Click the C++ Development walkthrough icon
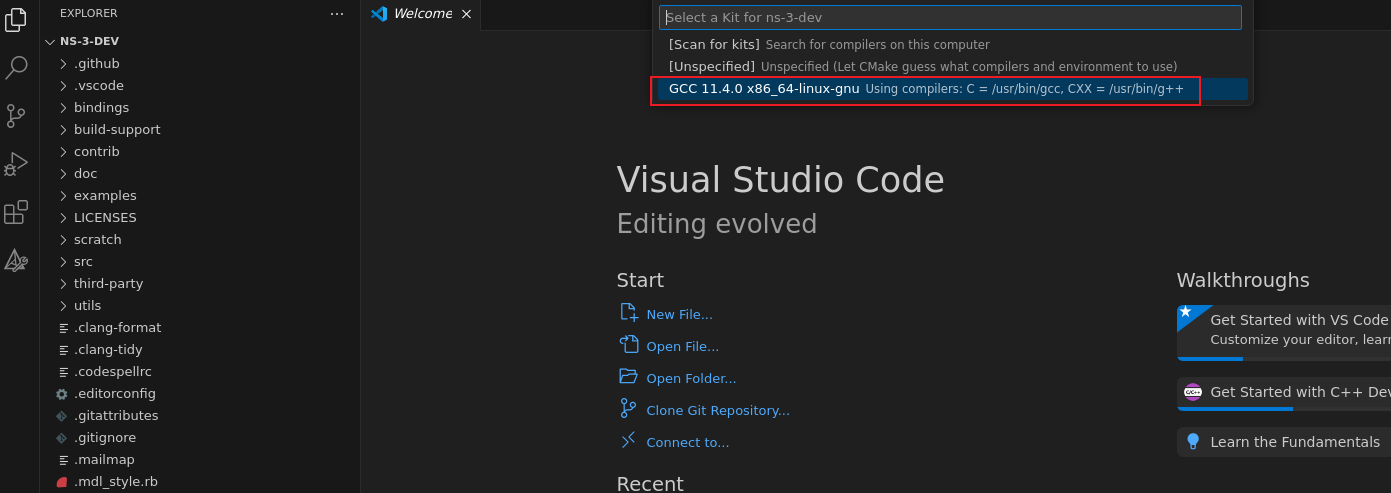Viewport: 1391px width, 493px height. [x=1192, y=392]
